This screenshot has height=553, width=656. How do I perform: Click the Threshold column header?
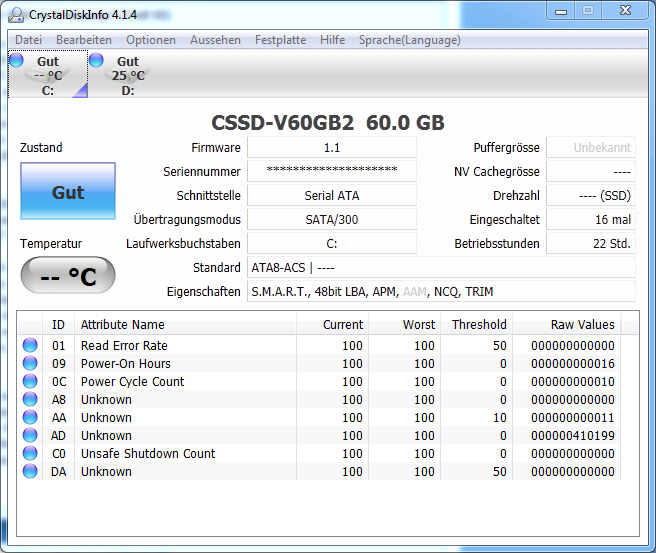(477, 325)
